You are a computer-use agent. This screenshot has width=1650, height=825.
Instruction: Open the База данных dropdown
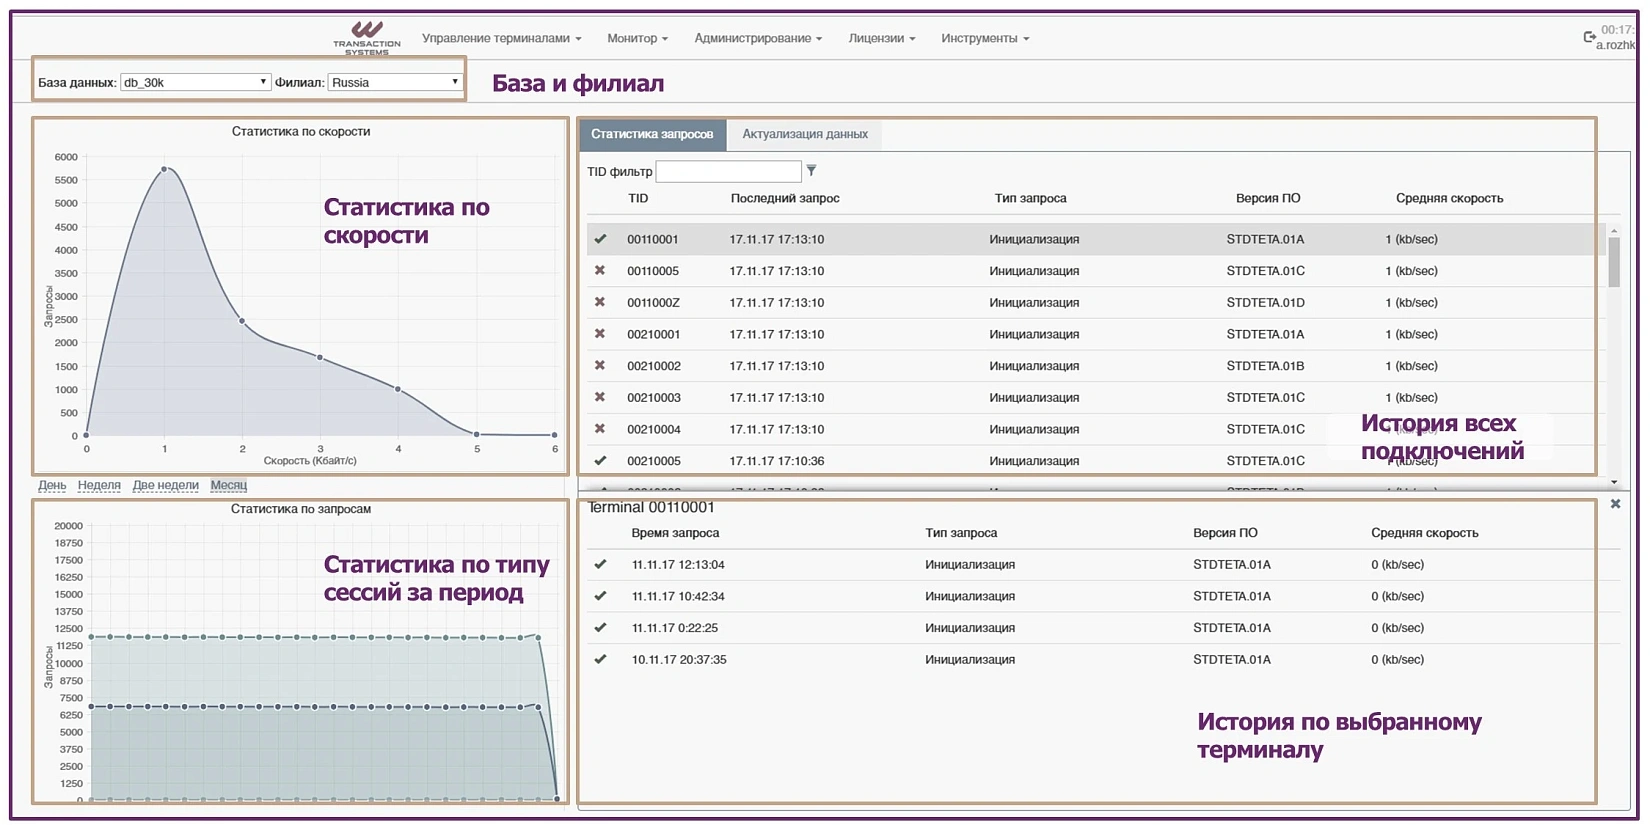click(195, 82)
